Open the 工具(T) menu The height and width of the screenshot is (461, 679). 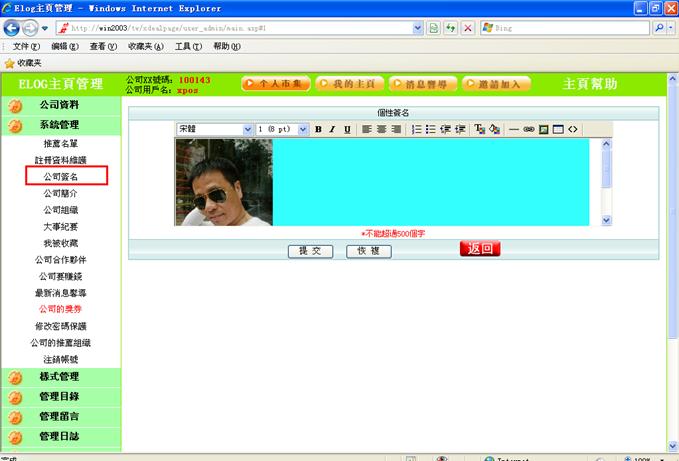(x=189, y=46)
